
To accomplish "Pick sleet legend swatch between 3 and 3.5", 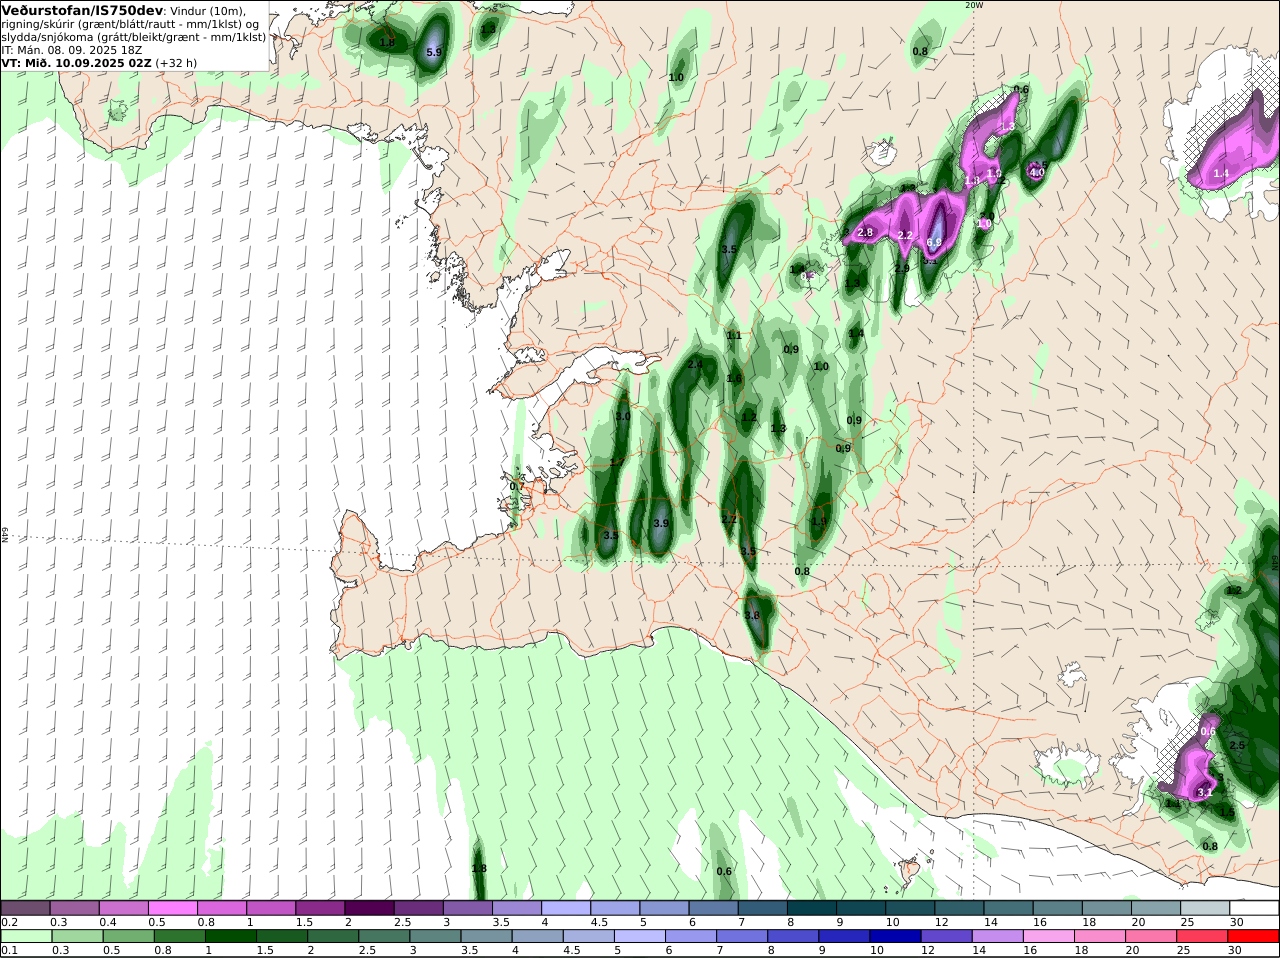I will click(468, 908).
